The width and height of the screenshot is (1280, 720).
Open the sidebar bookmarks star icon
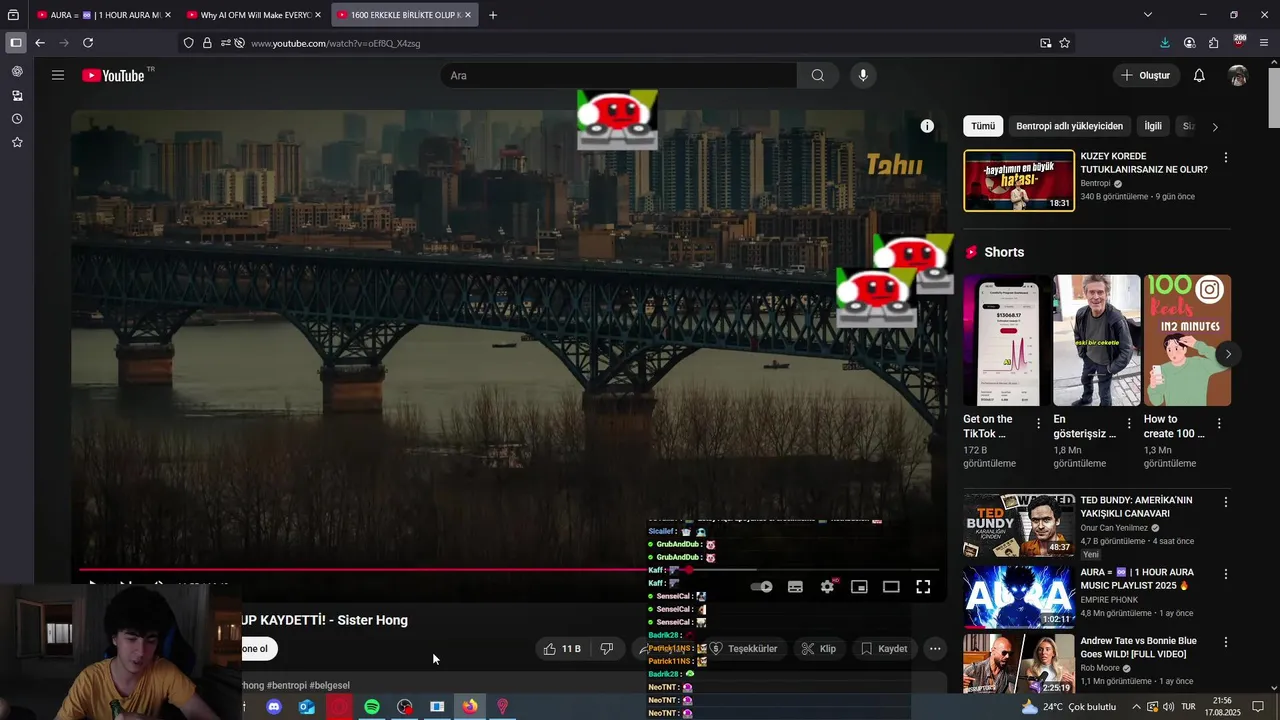coord(17,143)
